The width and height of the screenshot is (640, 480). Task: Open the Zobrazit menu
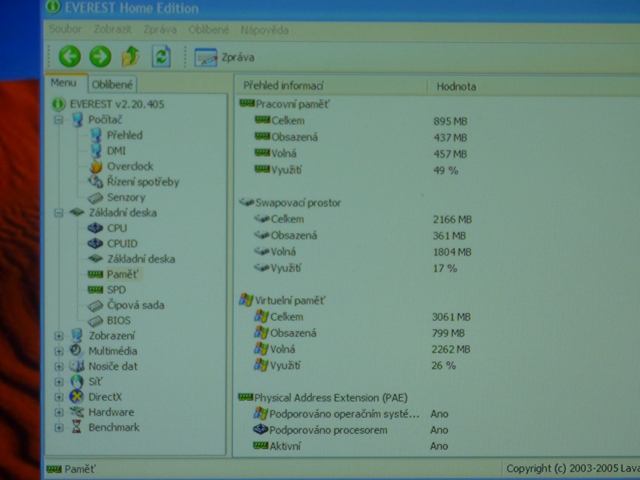coord(113,29)
